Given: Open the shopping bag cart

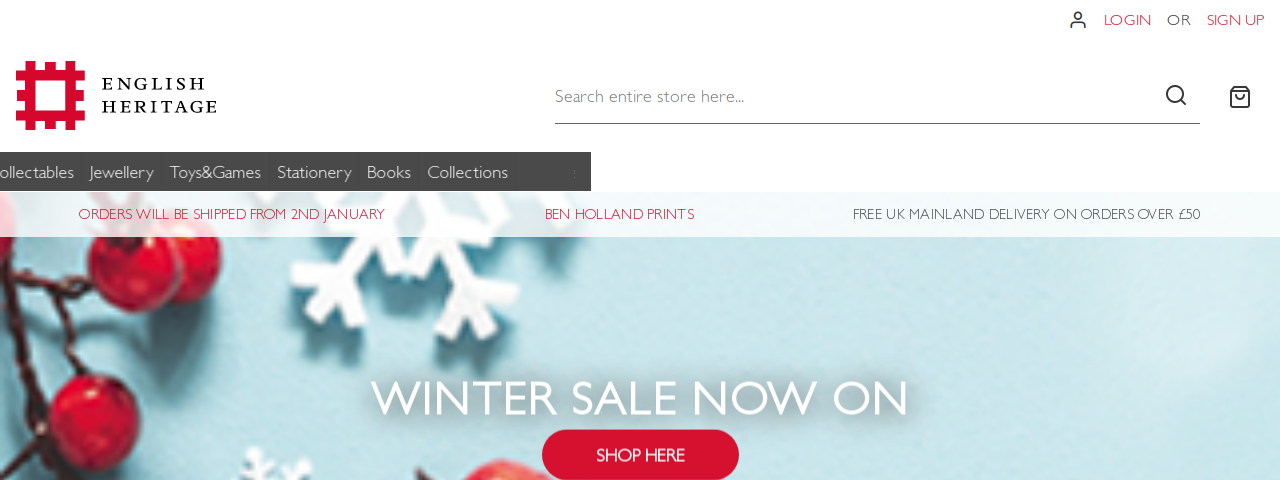Looking at the screenshot, I should 1240,97.
